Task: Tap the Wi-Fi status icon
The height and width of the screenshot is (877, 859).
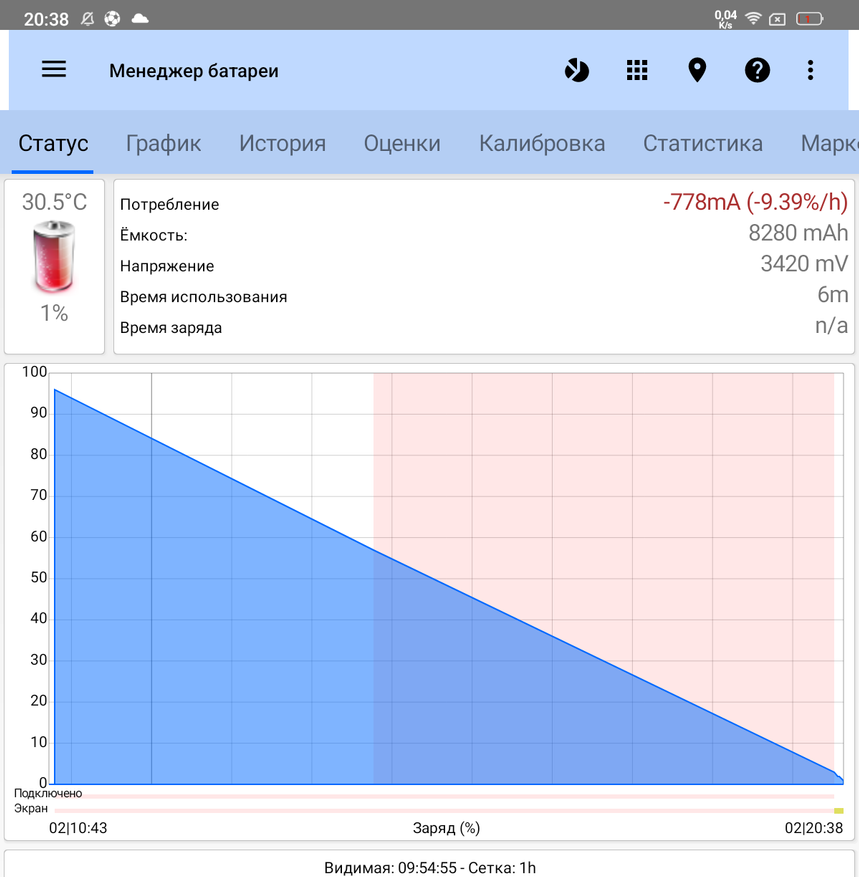Action: click(753, 18)
